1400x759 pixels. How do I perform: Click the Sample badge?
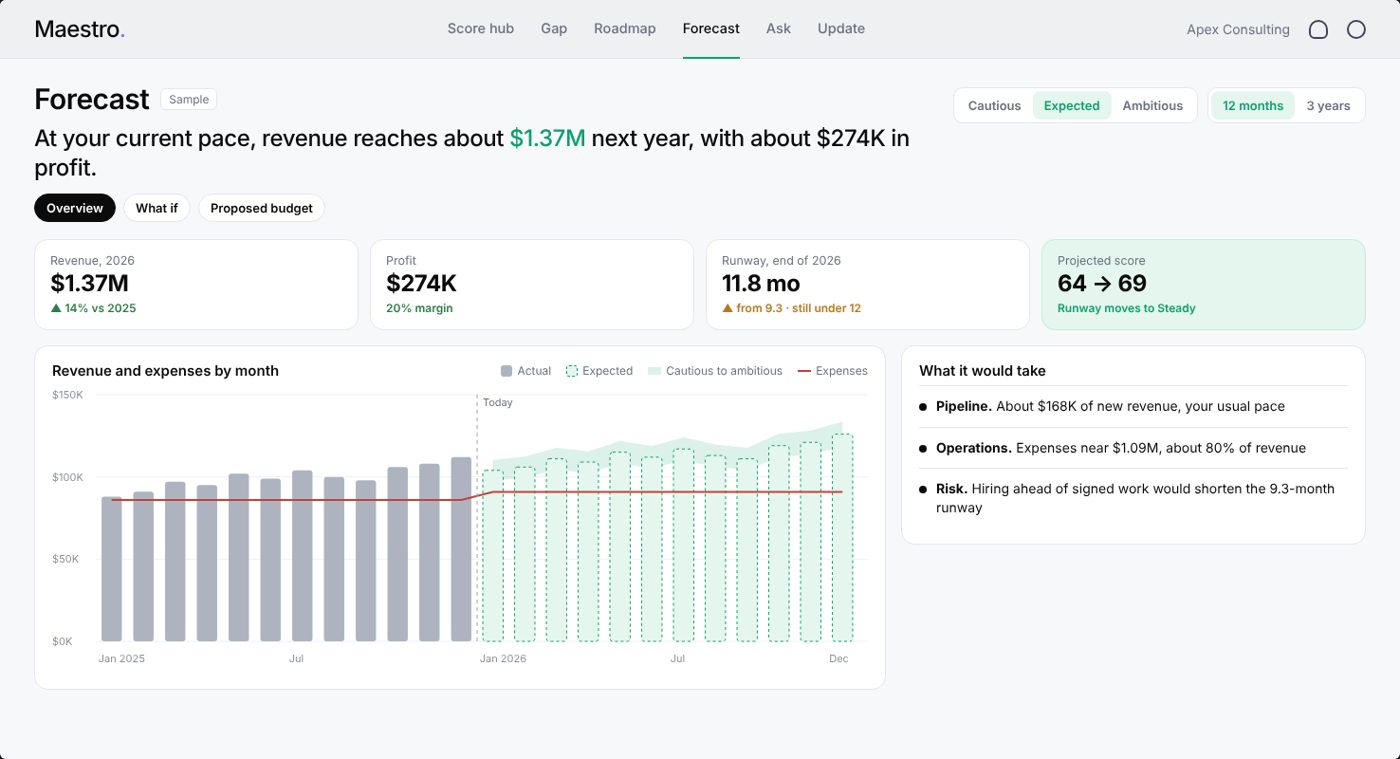point(189,99)
